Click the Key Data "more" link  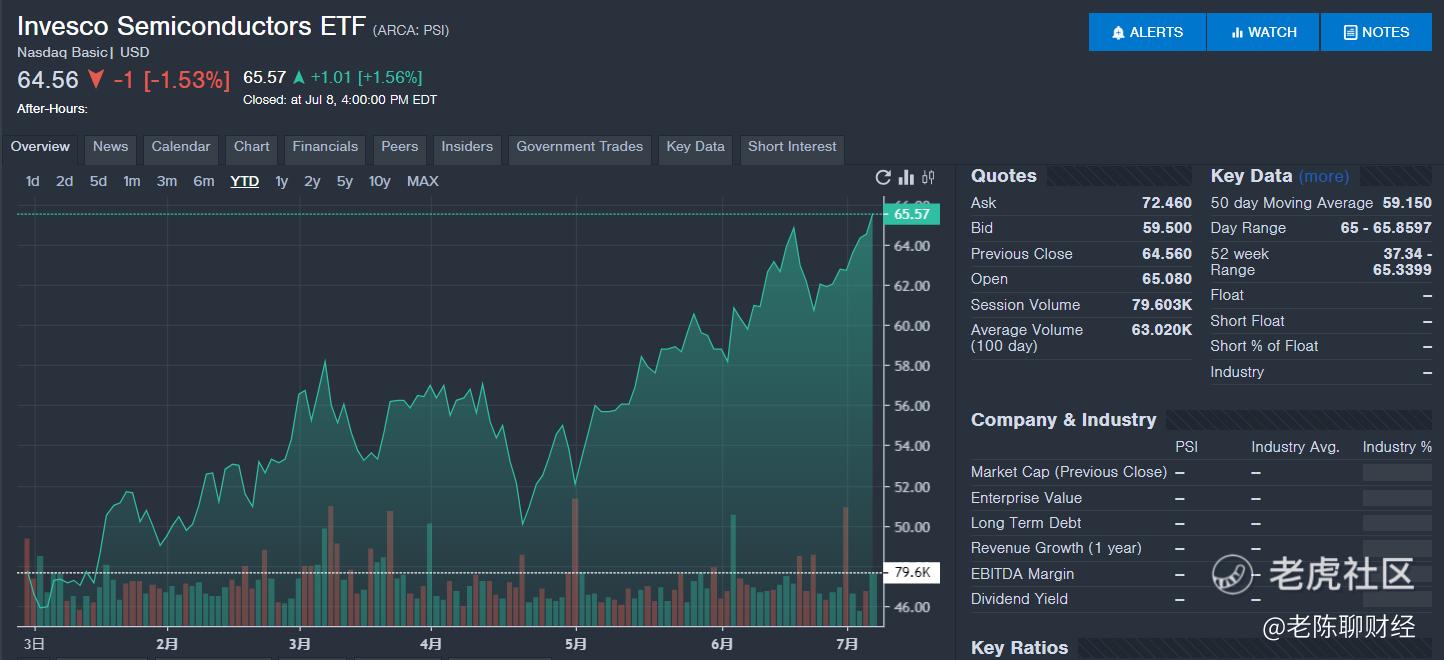pos(1324,176)
